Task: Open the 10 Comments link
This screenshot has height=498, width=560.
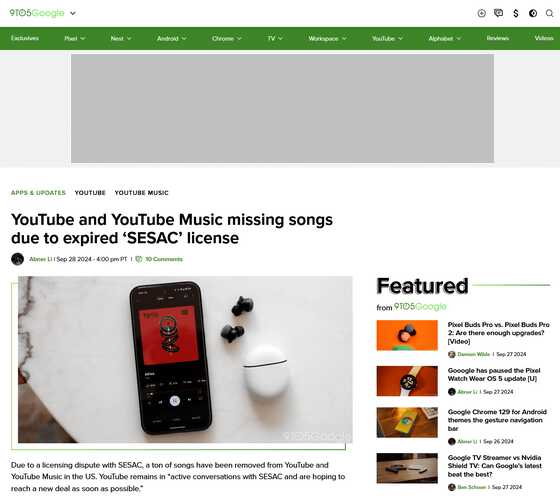Action: click(x=164, y=259)
